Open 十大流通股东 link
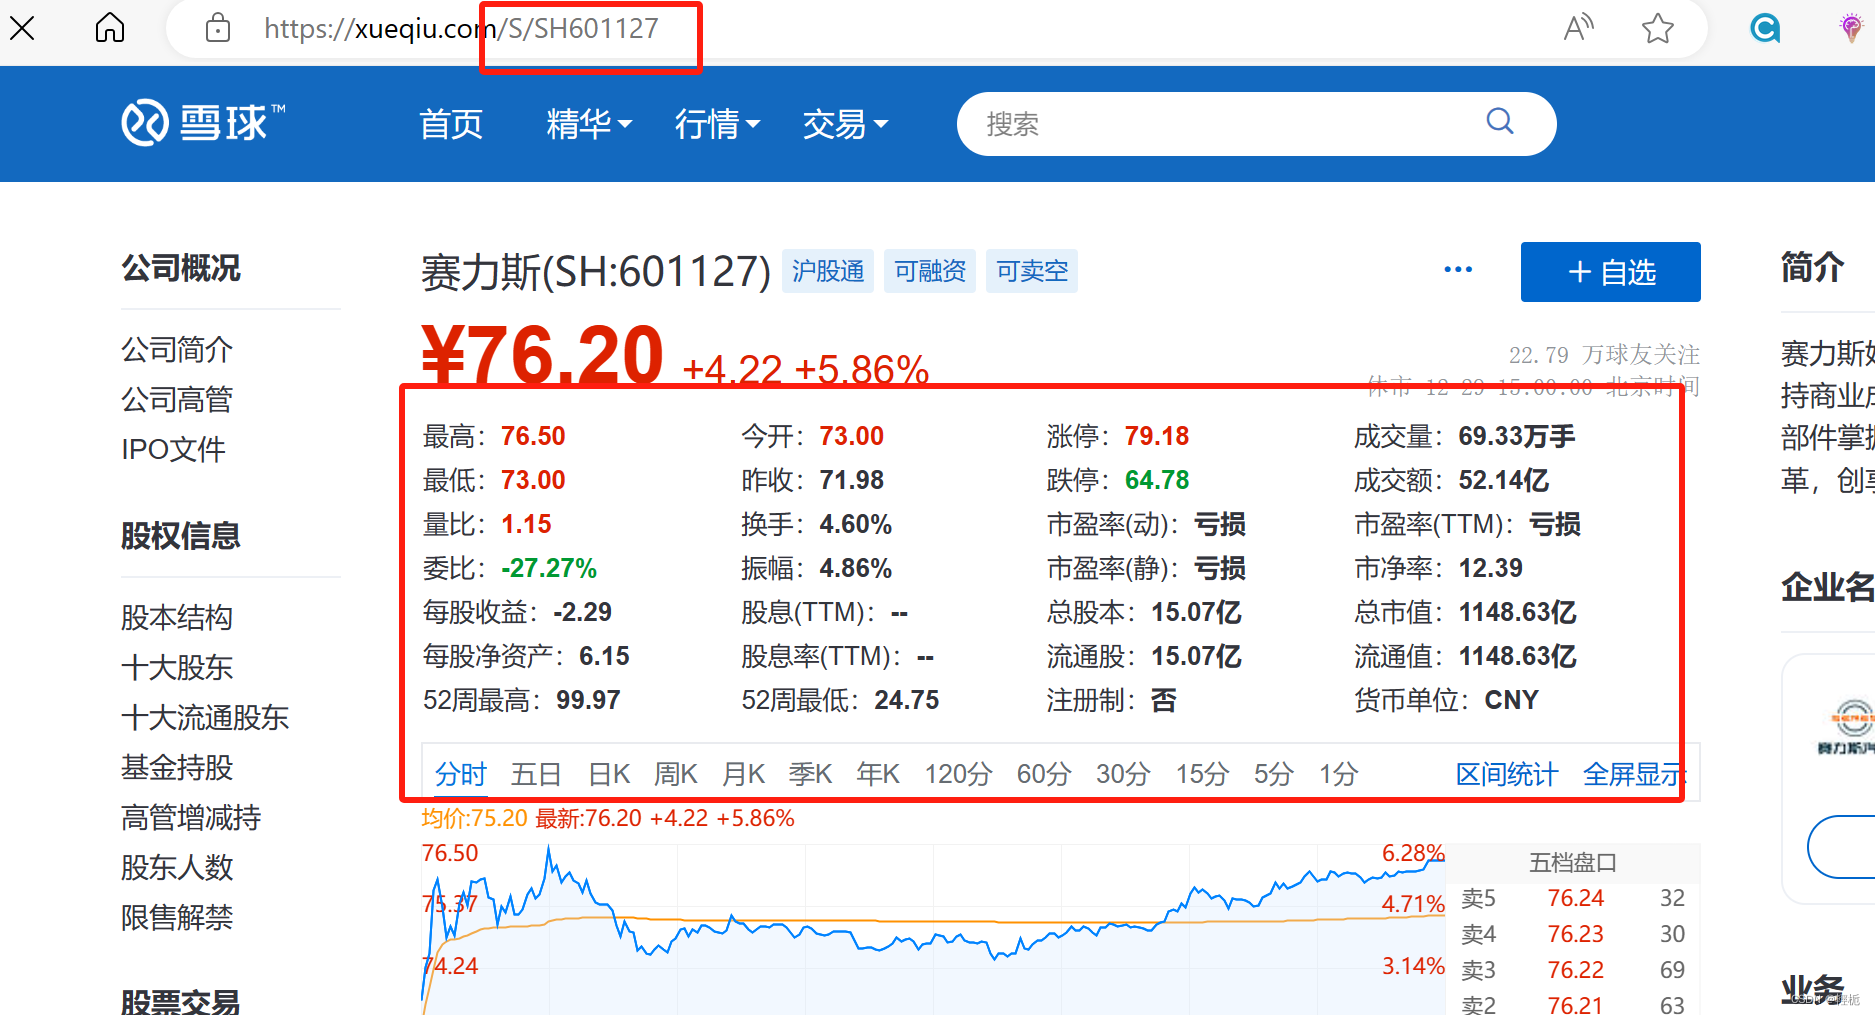This screenshot has width=1875, height=1015. click(x=205, y=717)
